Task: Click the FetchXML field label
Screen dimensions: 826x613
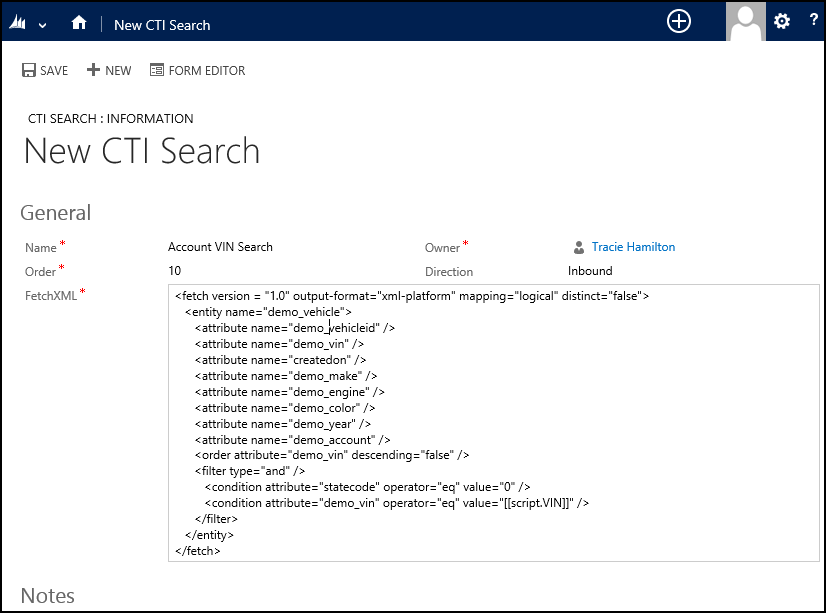Action: [51, 295]
